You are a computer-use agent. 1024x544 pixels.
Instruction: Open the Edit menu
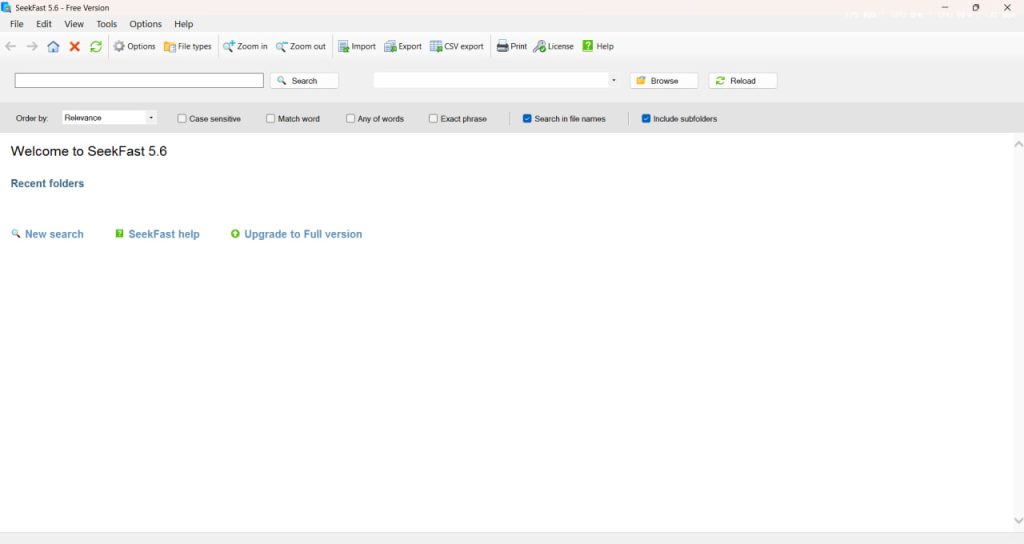[x=44, y=24]
